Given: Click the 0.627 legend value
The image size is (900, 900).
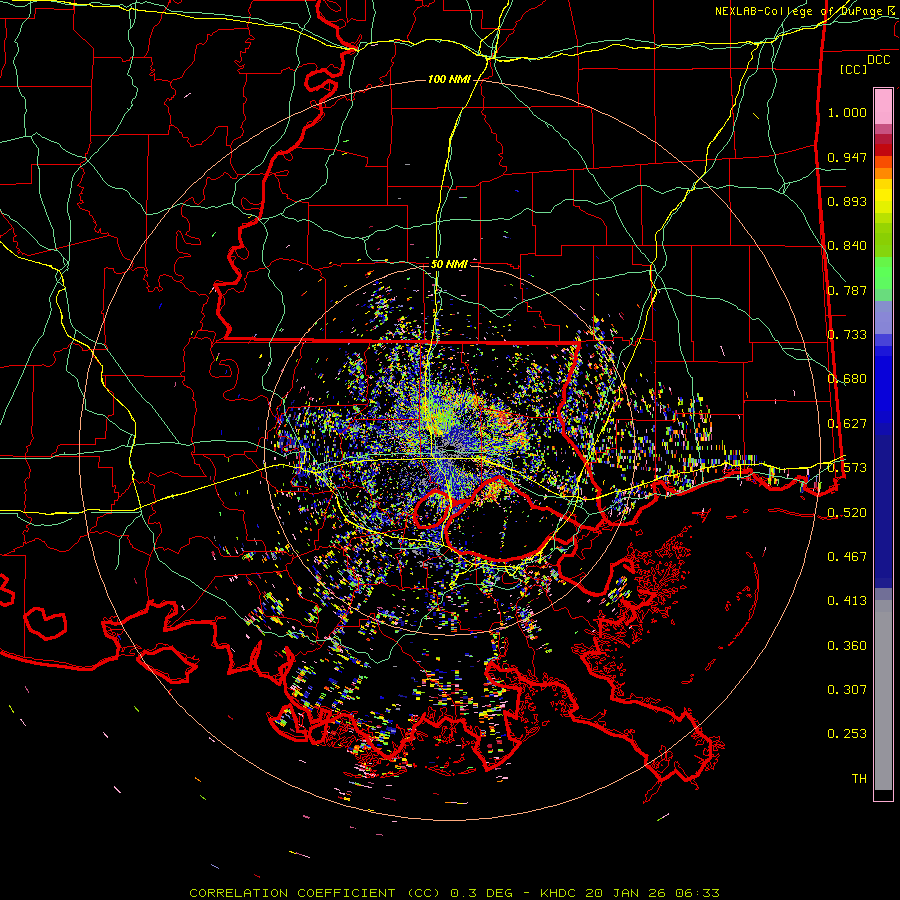Looking at the screenshot, I should [847, 424].
